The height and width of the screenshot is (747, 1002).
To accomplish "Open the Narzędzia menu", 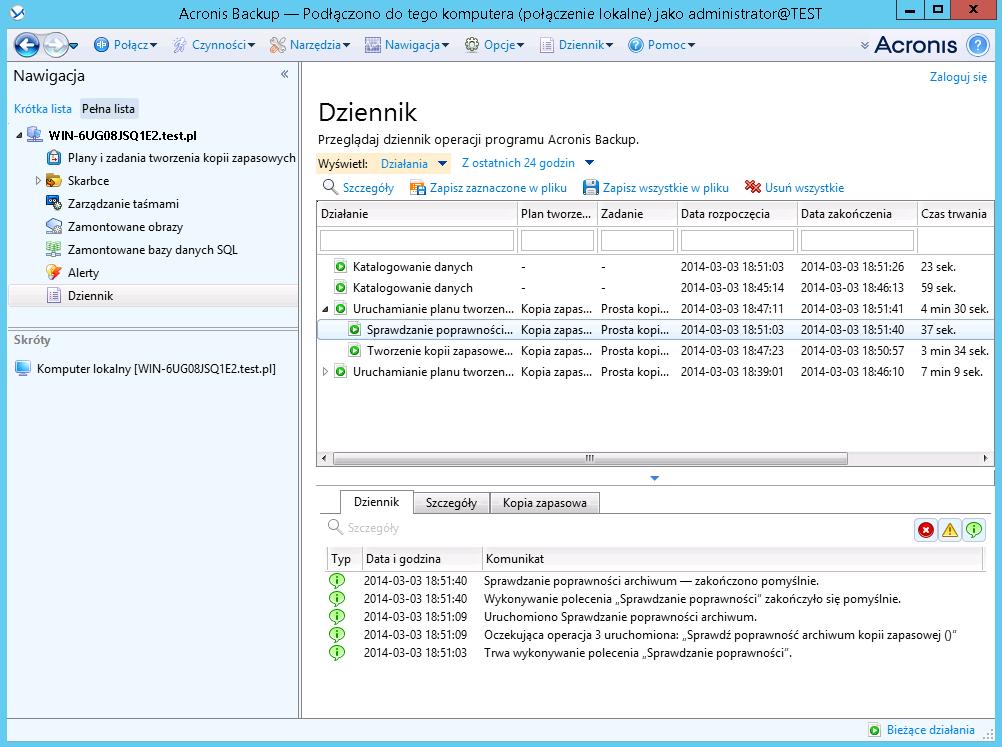I will coord(310,45).
